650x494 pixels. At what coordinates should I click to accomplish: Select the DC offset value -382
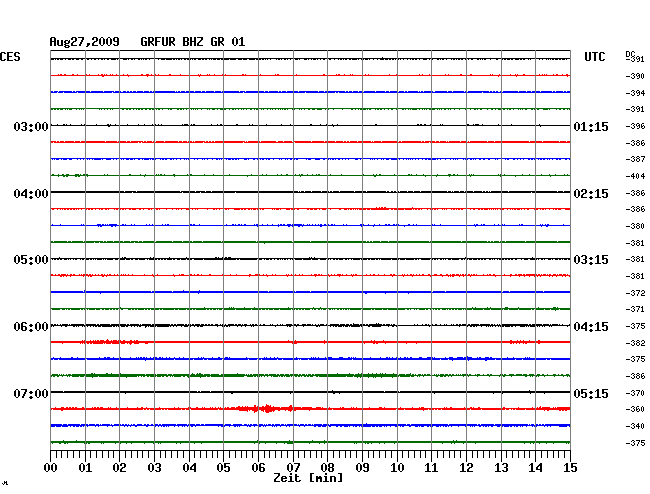coord(635,343)
